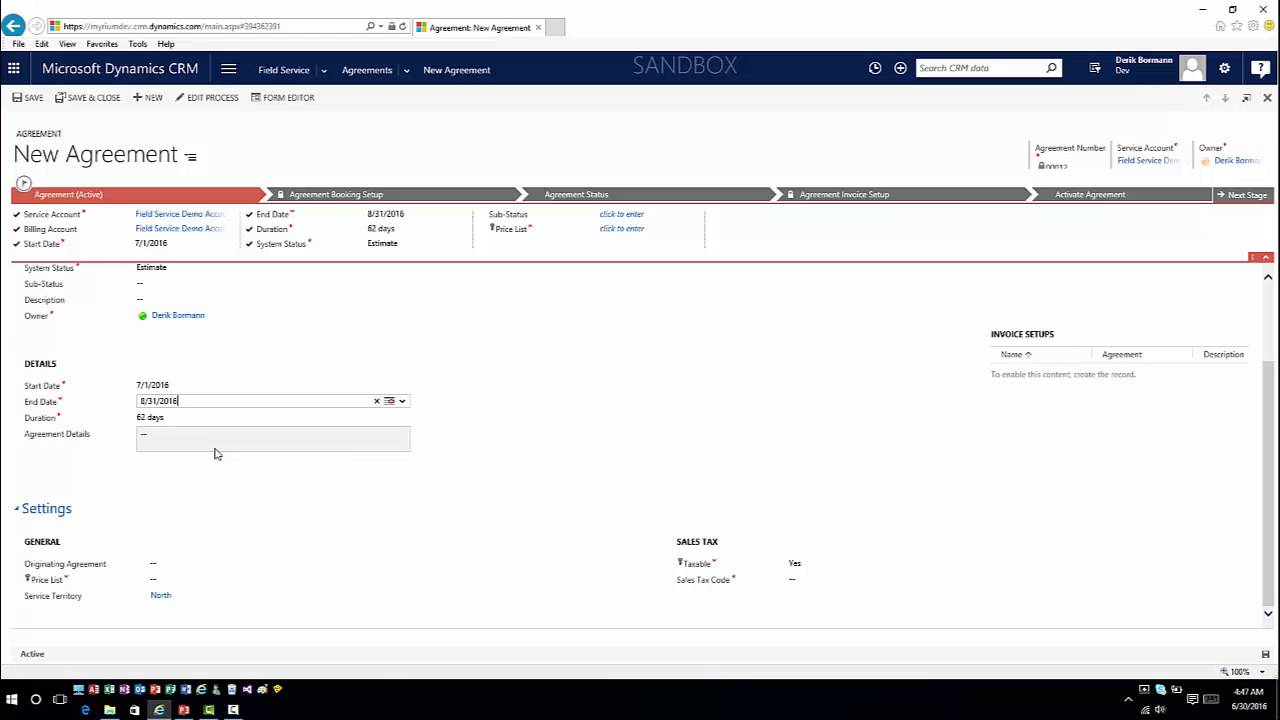Open the settings gear icon
The width and height of the screenshot is (1280, 720).
pyautogui.click(x=1224, y=68)
